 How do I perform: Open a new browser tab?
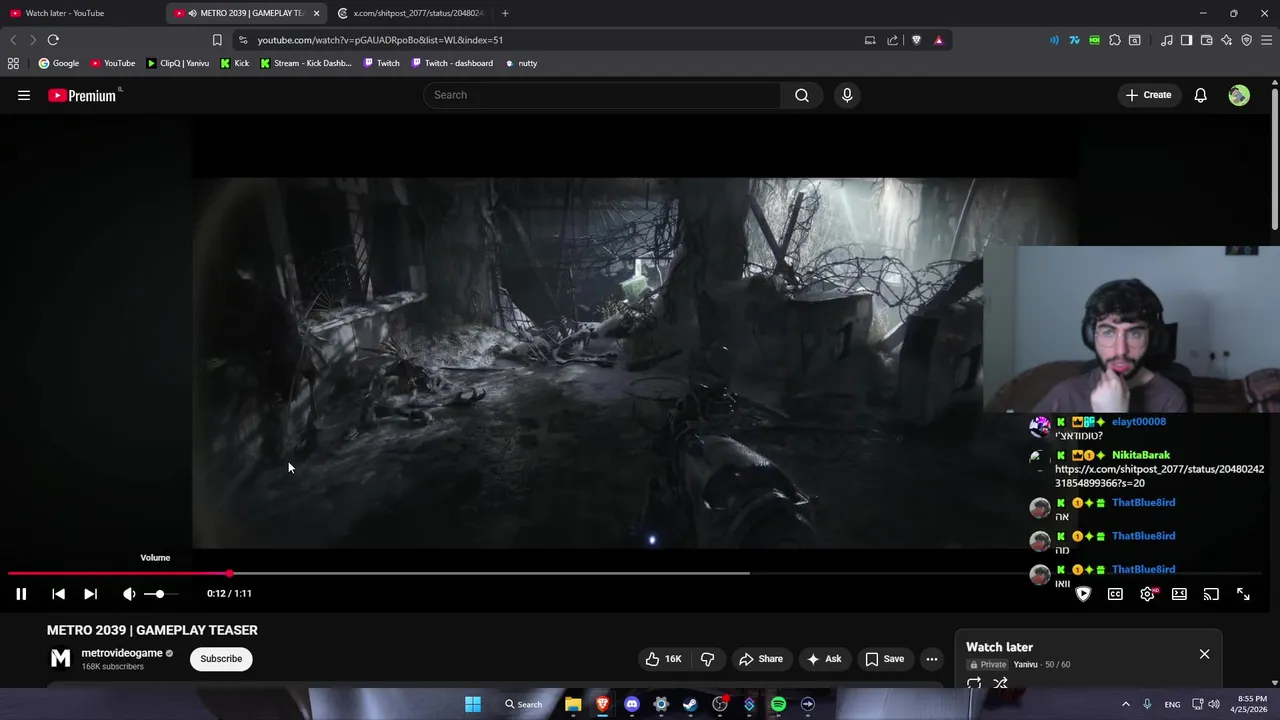[x=505, y=13]
